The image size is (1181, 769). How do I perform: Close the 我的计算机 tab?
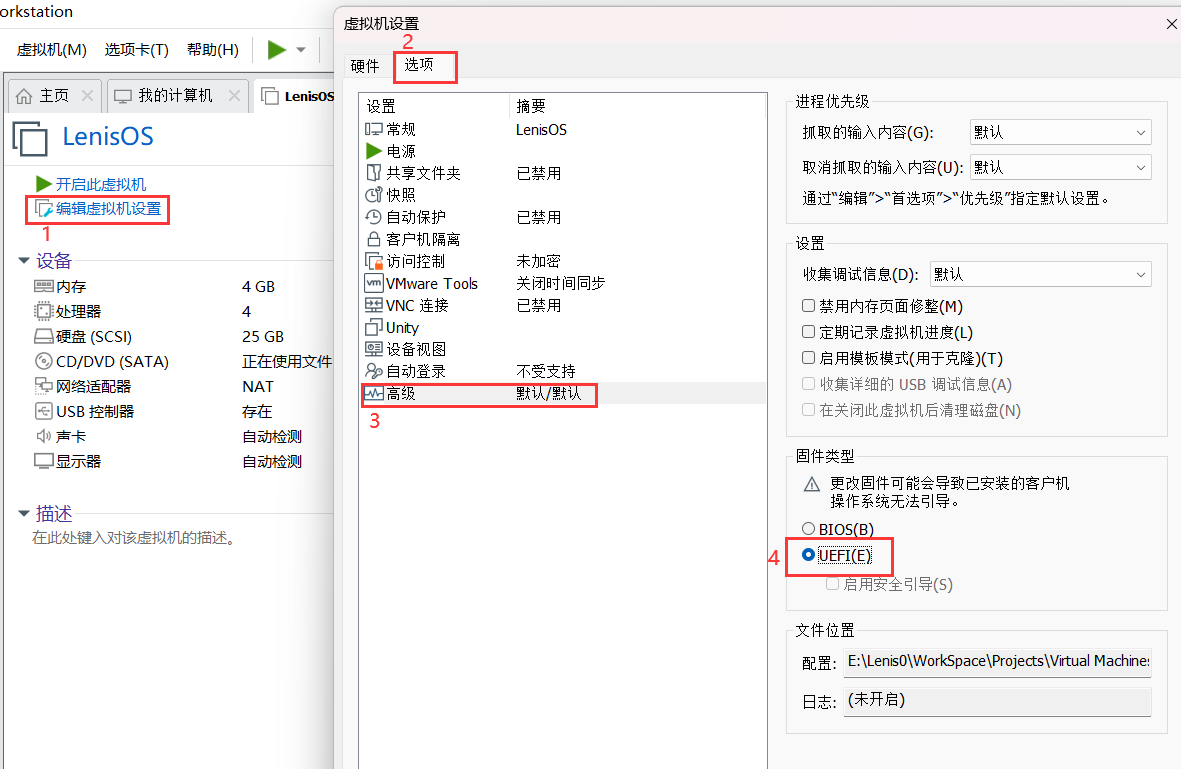coord(234,96)
